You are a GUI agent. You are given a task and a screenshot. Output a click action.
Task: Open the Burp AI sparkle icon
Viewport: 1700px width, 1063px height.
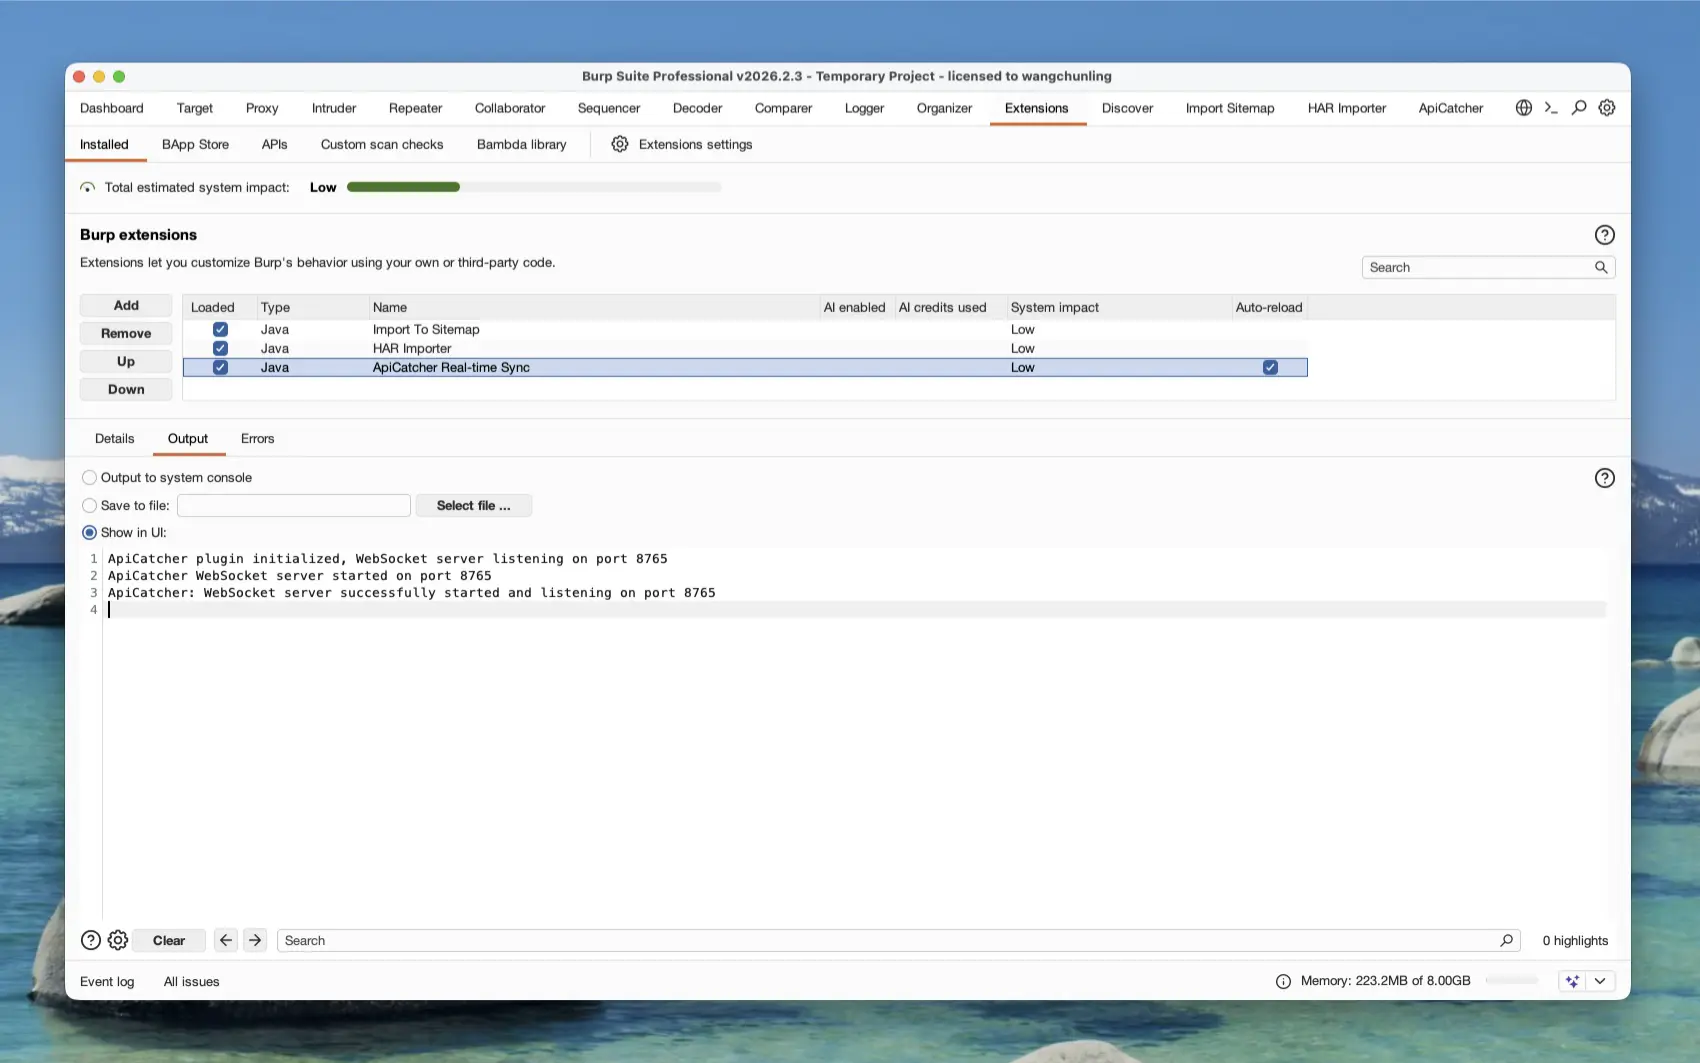1572,981
